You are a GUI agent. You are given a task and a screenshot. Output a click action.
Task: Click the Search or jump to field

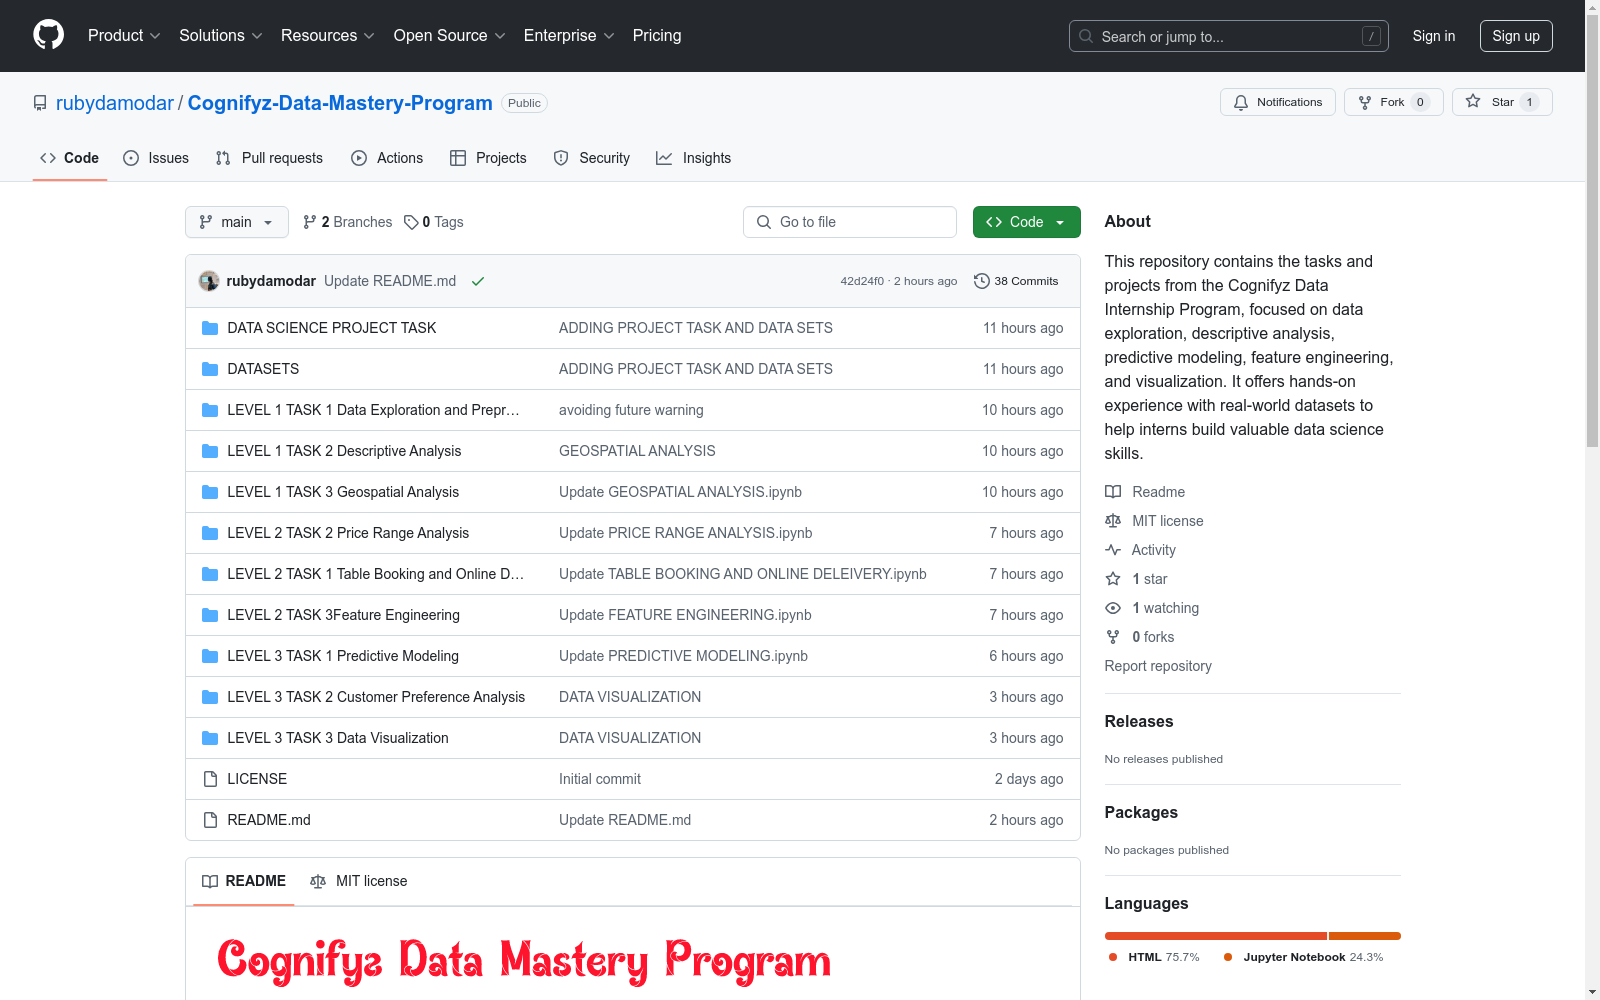point(1229,36)
